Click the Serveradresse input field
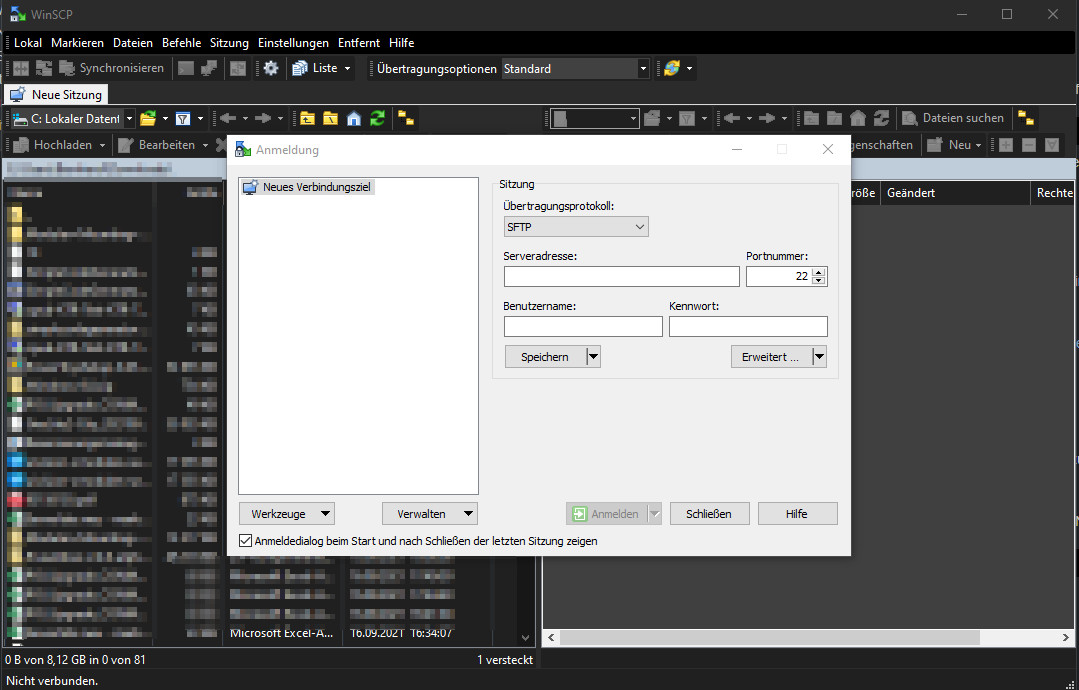The image size is (1079, 690). pos(621,277)
